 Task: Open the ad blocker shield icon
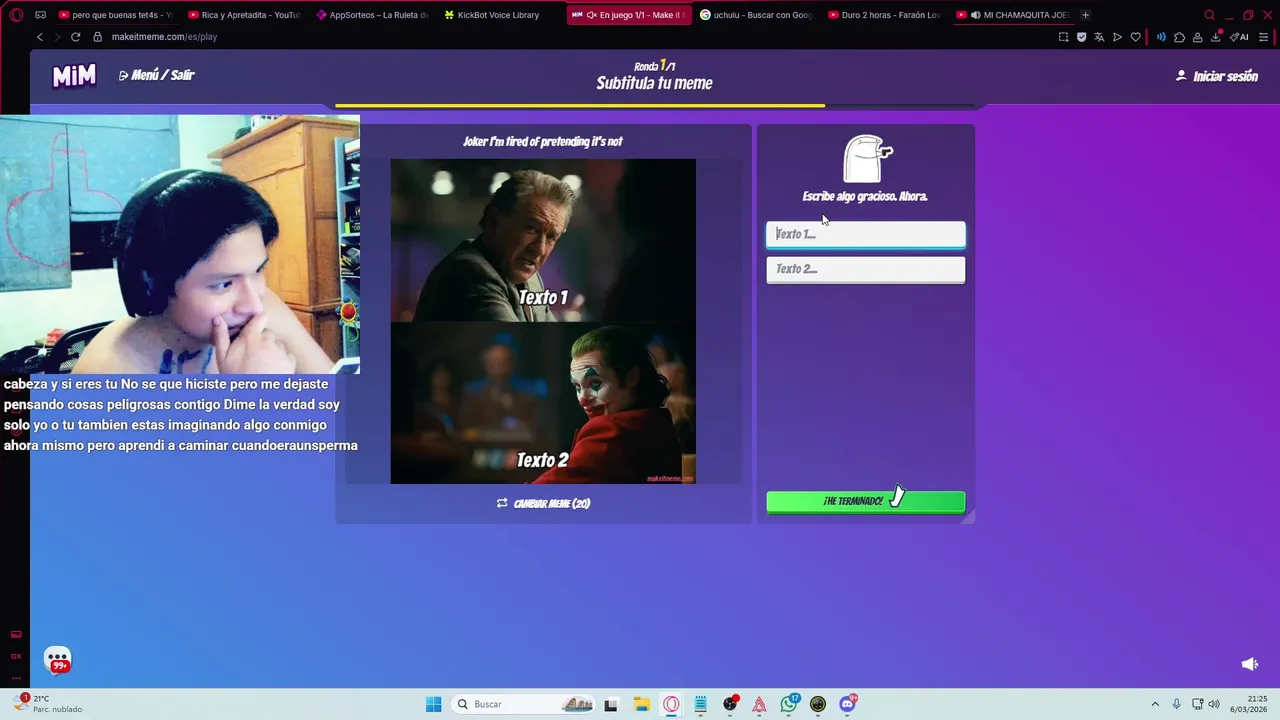point(1081,37)
